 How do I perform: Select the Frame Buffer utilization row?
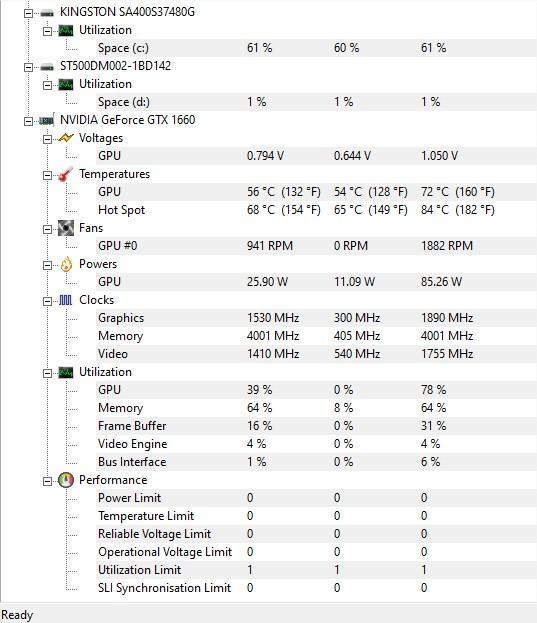click(x=316, y=426)
